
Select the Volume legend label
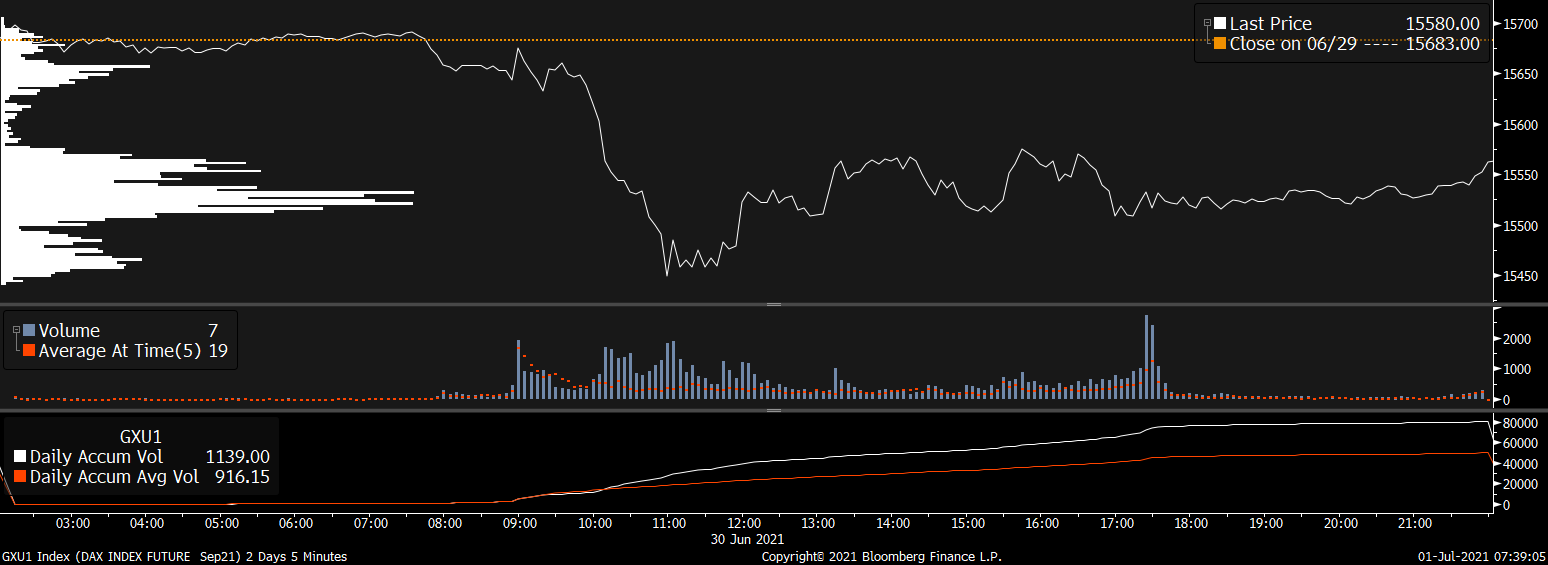coord(69,331)
